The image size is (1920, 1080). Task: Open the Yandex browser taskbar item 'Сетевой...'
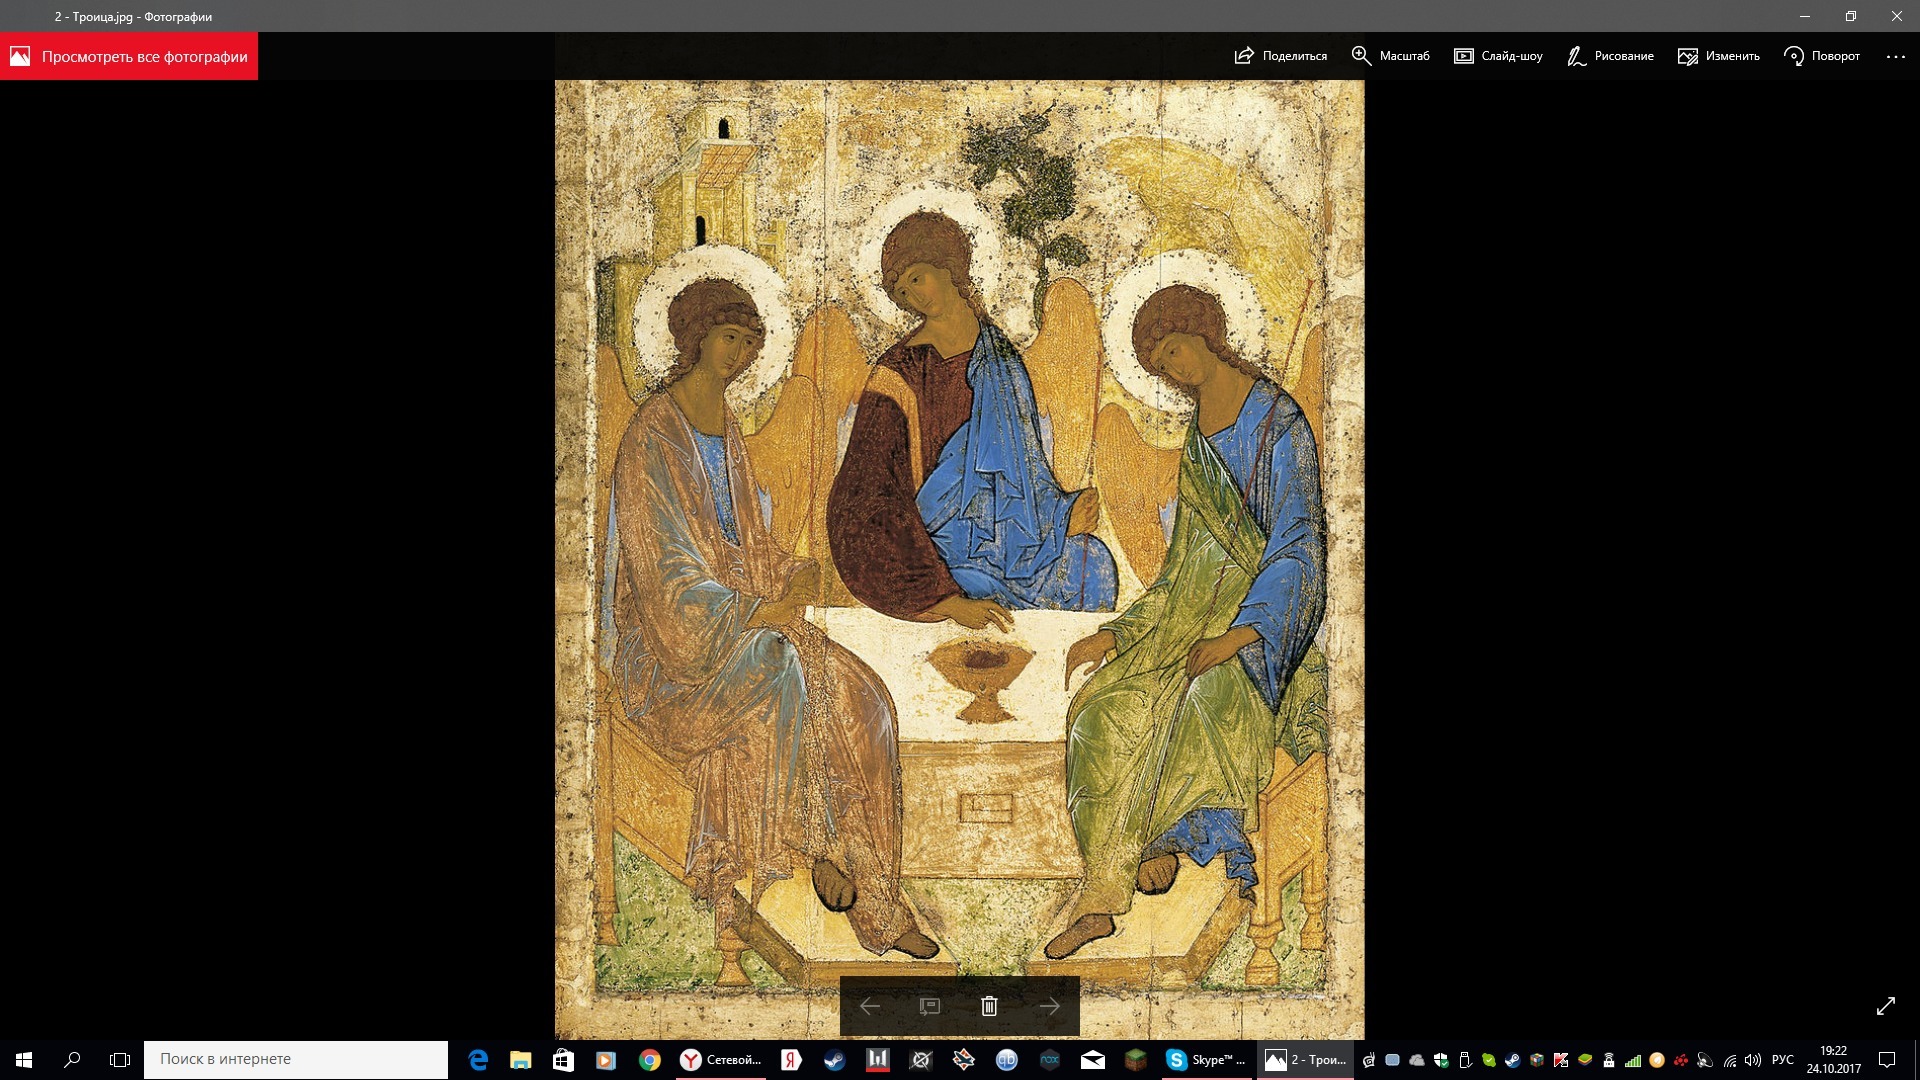click(721, 1059)
